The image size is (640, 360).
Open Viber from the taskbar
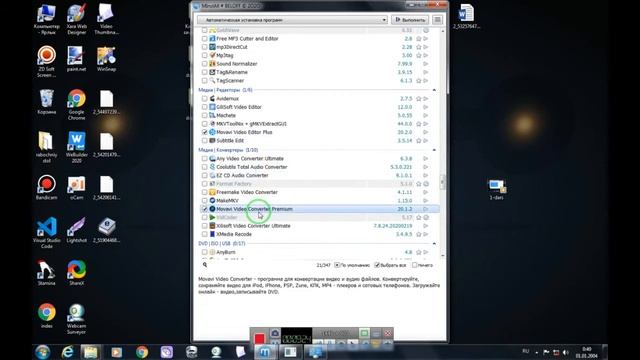click(167, 352)
